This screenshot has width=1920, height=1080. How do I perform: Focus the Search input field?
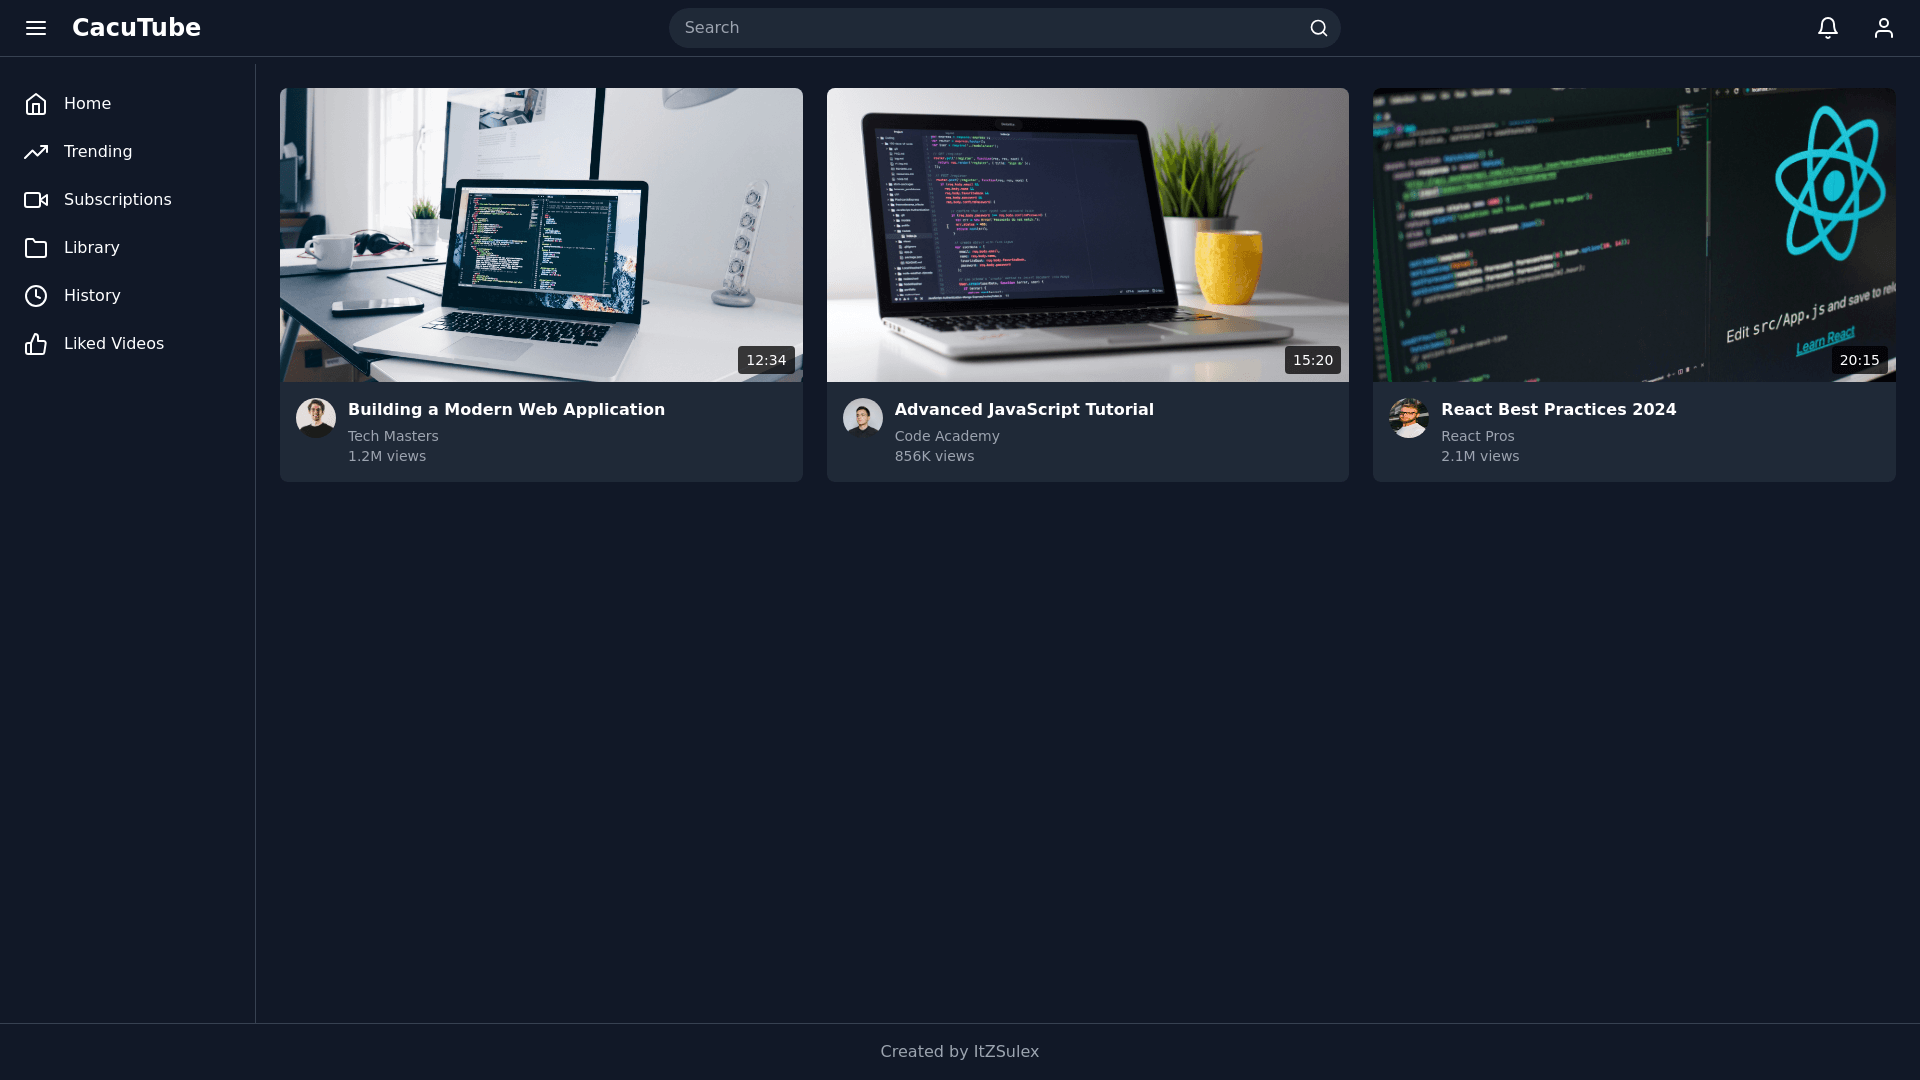pyautogui.click(x=990, y=28)
